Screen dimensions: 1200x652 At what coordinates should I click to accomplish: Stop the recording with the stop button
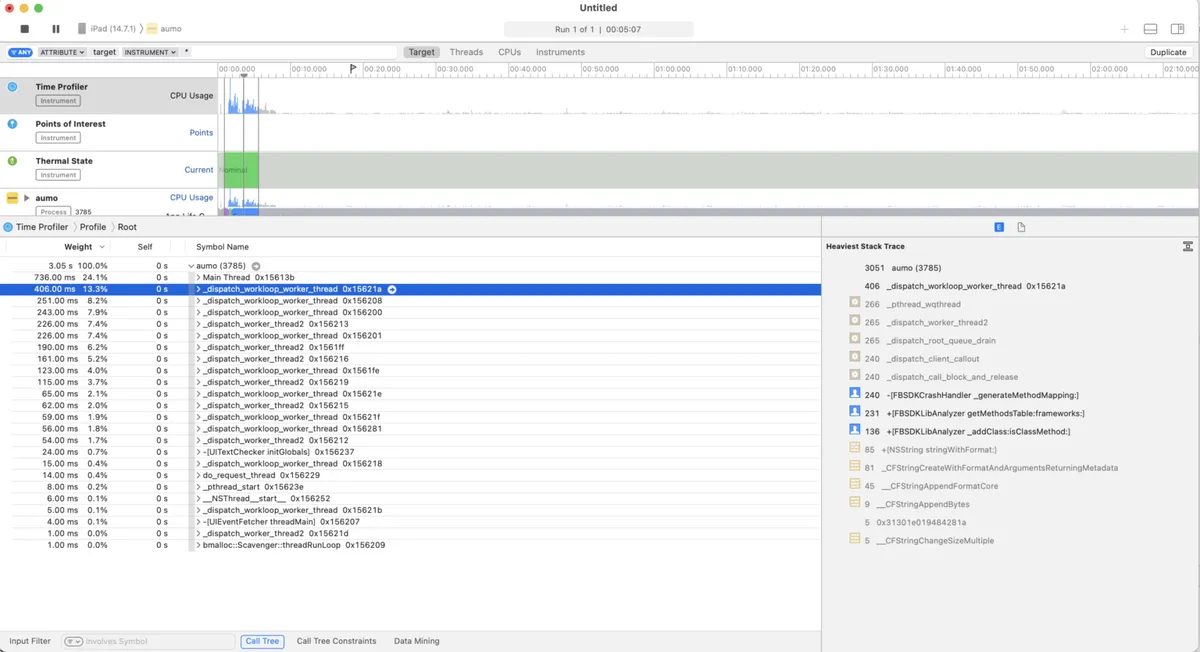click(25, 29)
